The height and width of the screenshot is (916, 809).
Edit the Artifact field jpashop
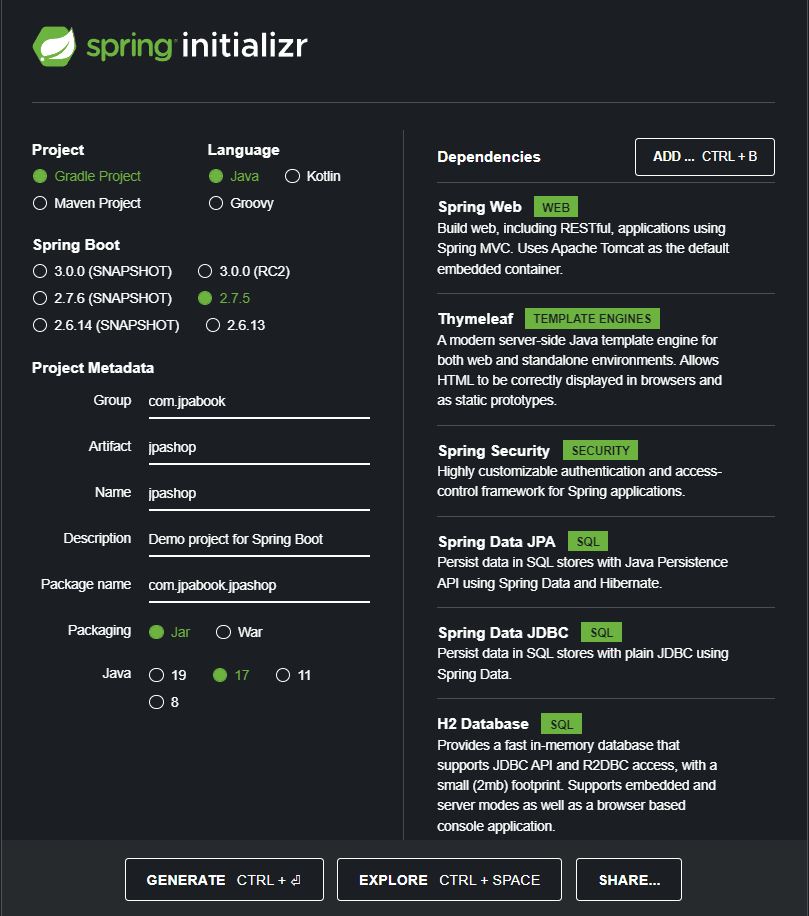[x=259, y=447]
